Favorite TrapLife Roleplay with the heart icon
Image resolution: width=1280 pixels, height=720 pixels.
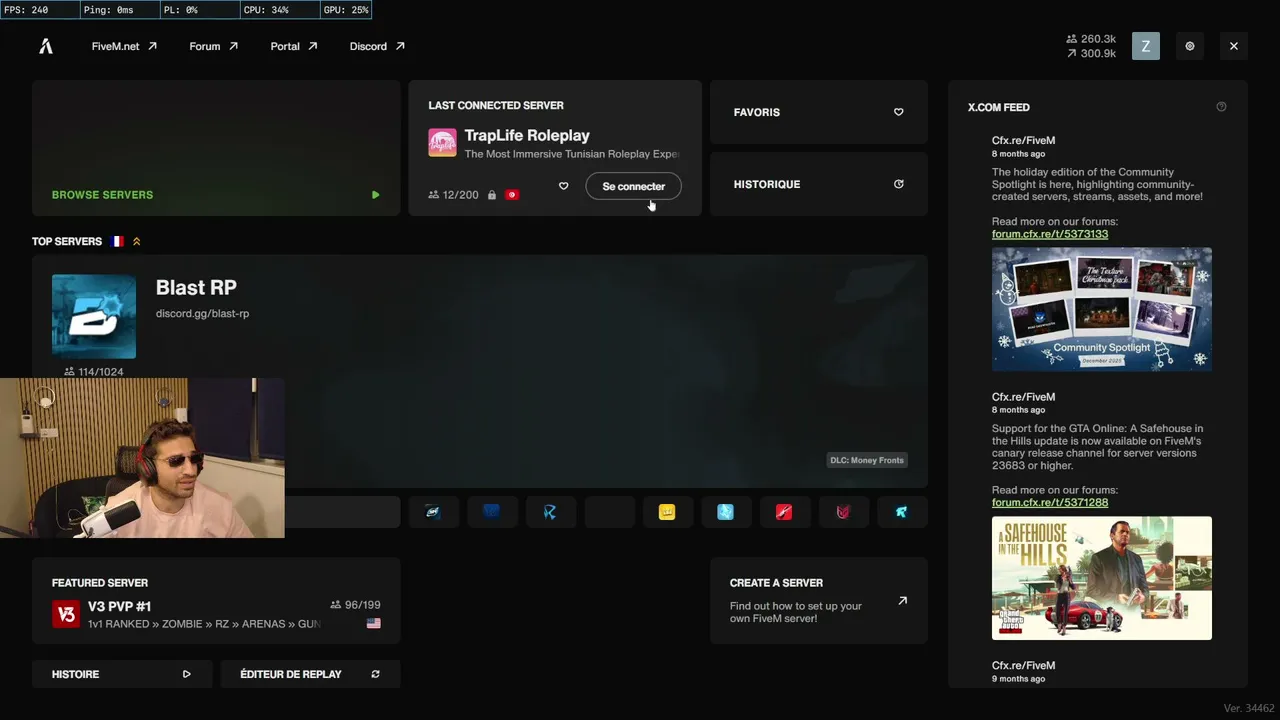coord(563,186)
